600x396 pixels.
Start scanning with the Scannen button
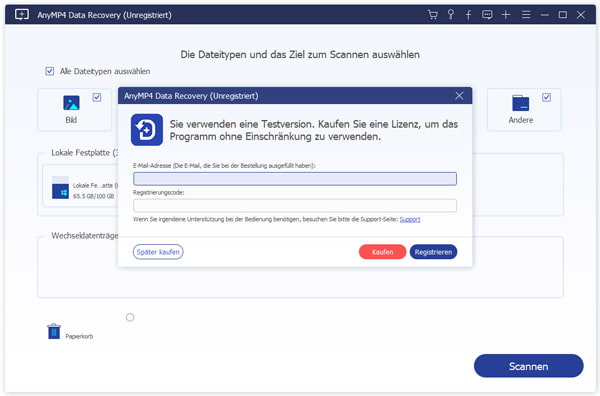coord(528,366)
